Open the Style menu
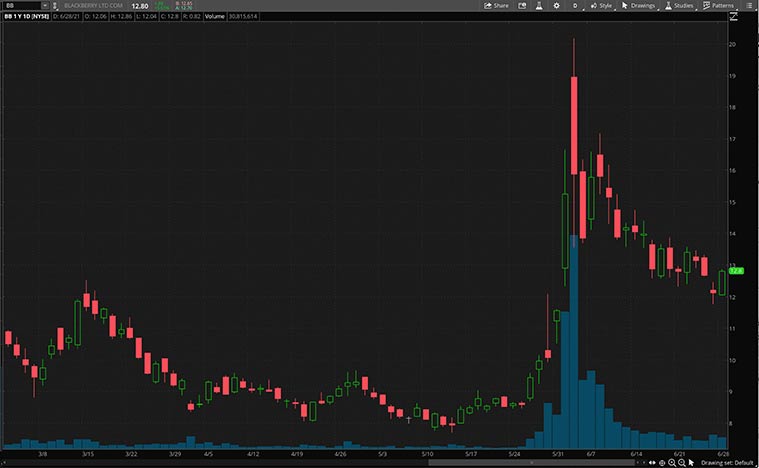This screenshot has width=759, height=468. tap(602, 5)
